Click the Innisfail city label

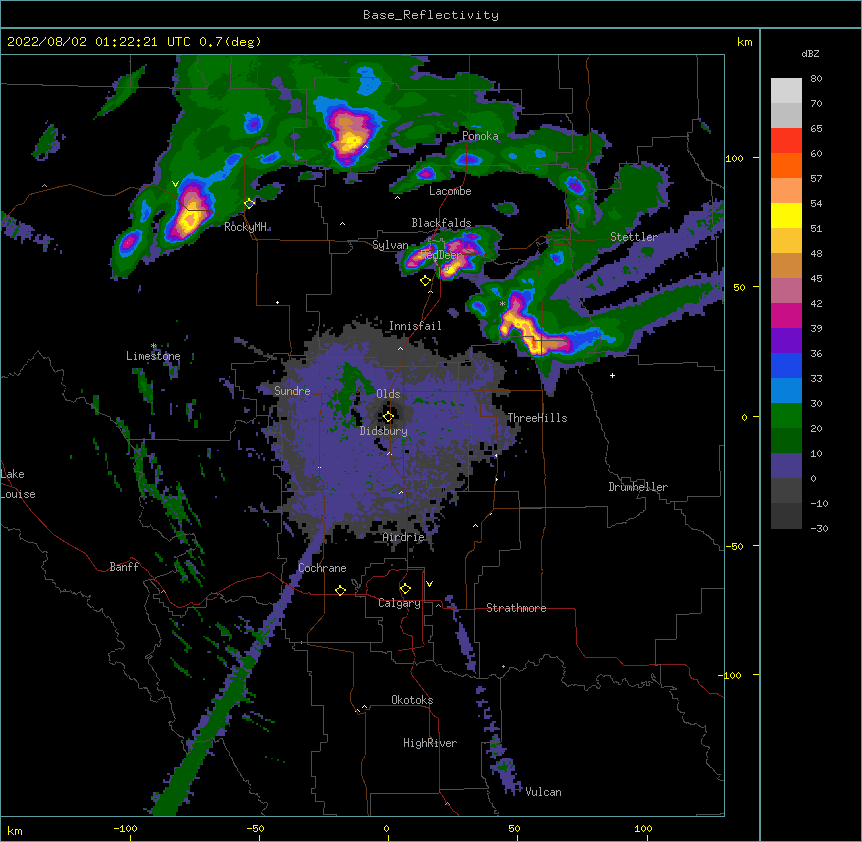tap(415, 326)
